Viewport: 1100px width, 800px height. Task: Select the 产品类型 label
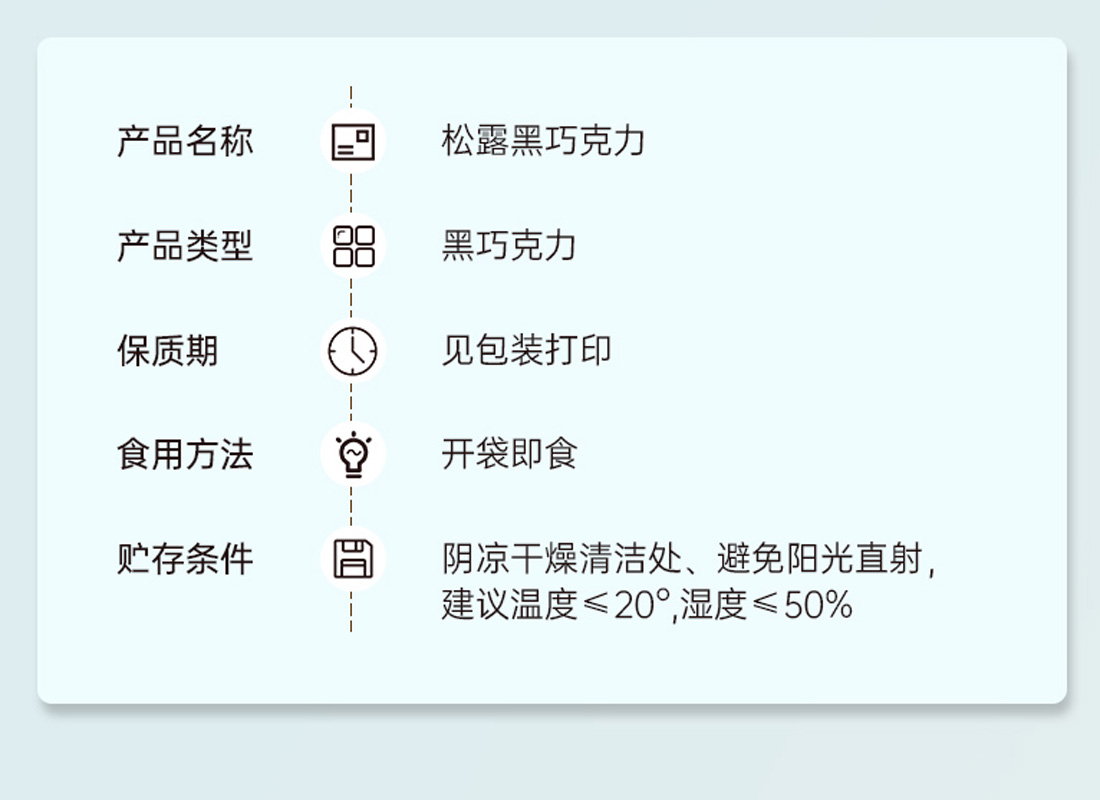click(185, 246)
